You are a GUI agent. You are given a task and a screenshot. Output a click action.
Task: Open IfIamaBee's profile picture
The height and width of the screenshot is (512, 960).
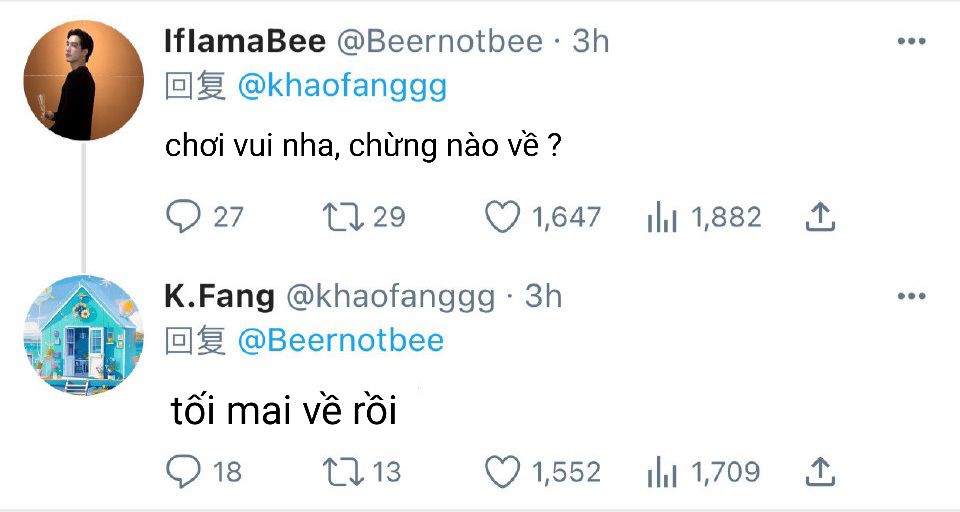point(83,80)
